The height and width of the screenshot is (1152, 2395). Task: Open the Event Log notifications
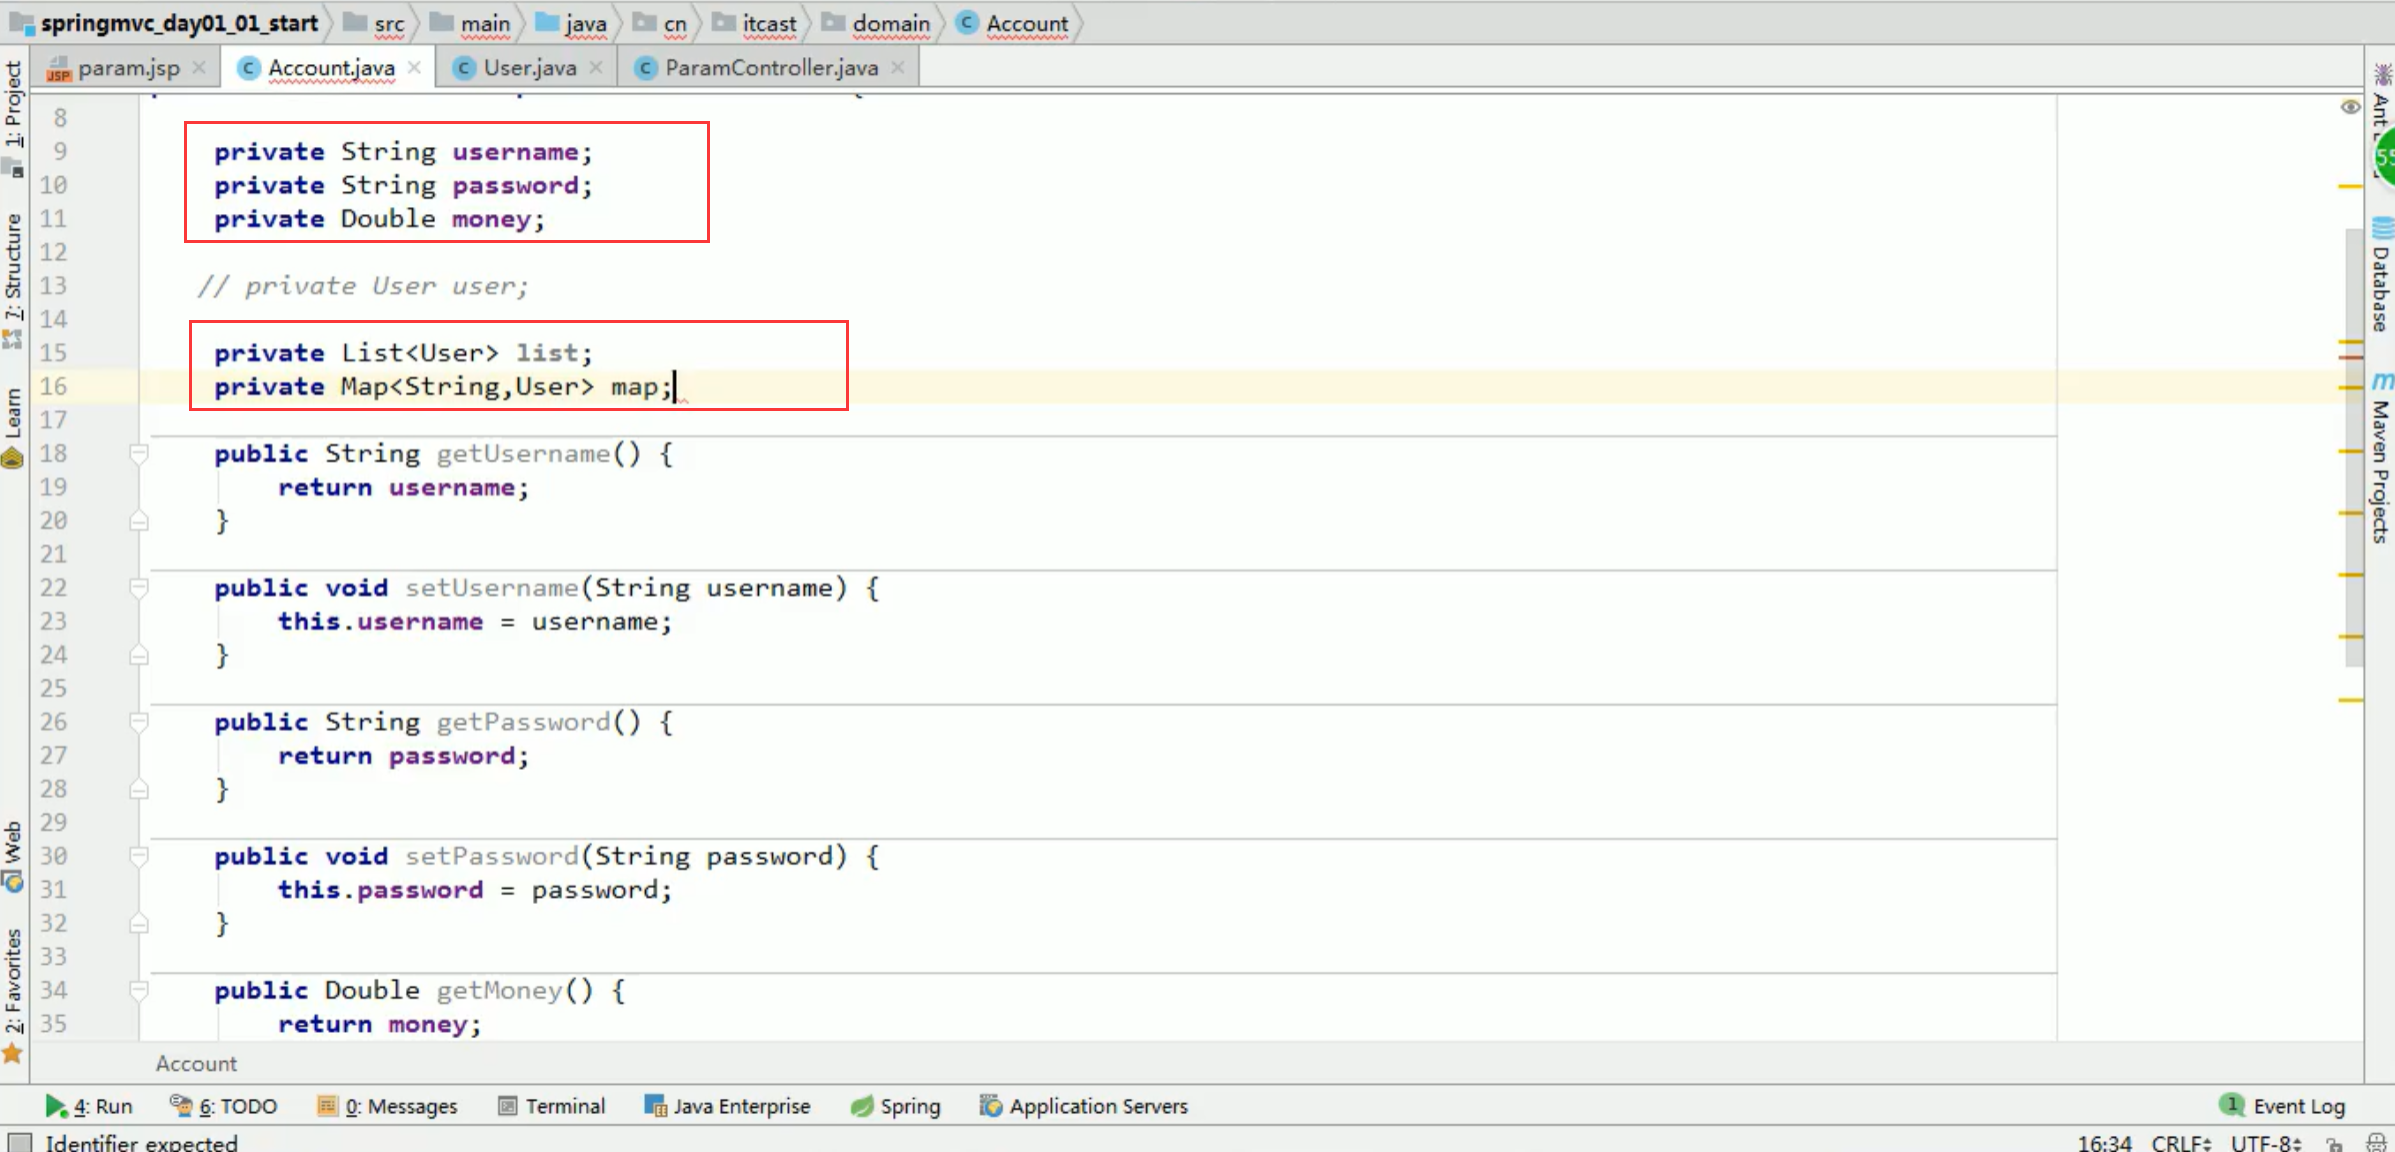click(x=2283, y=1106)
